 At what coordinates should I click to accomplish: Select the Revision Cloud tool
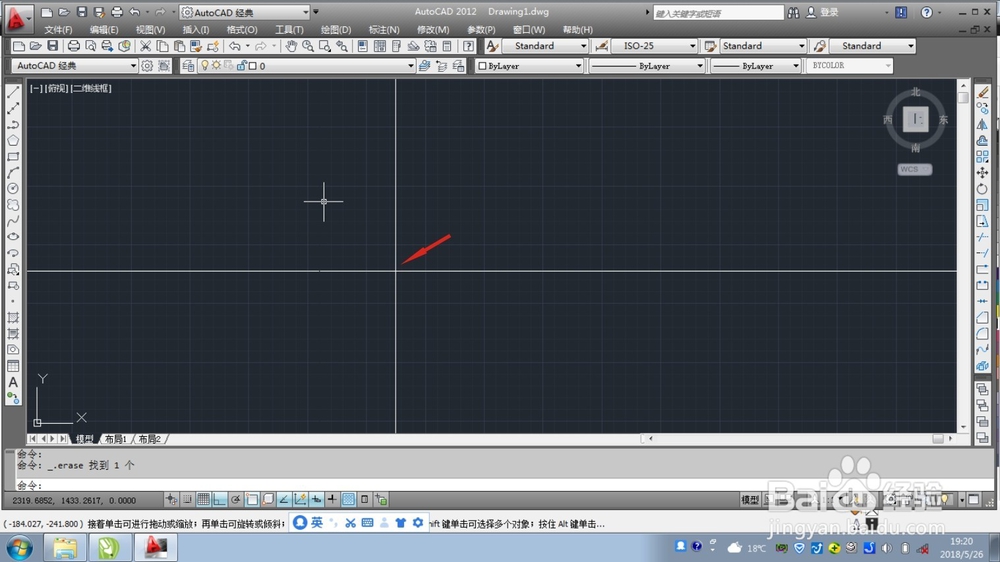click(x=13, y=205)
